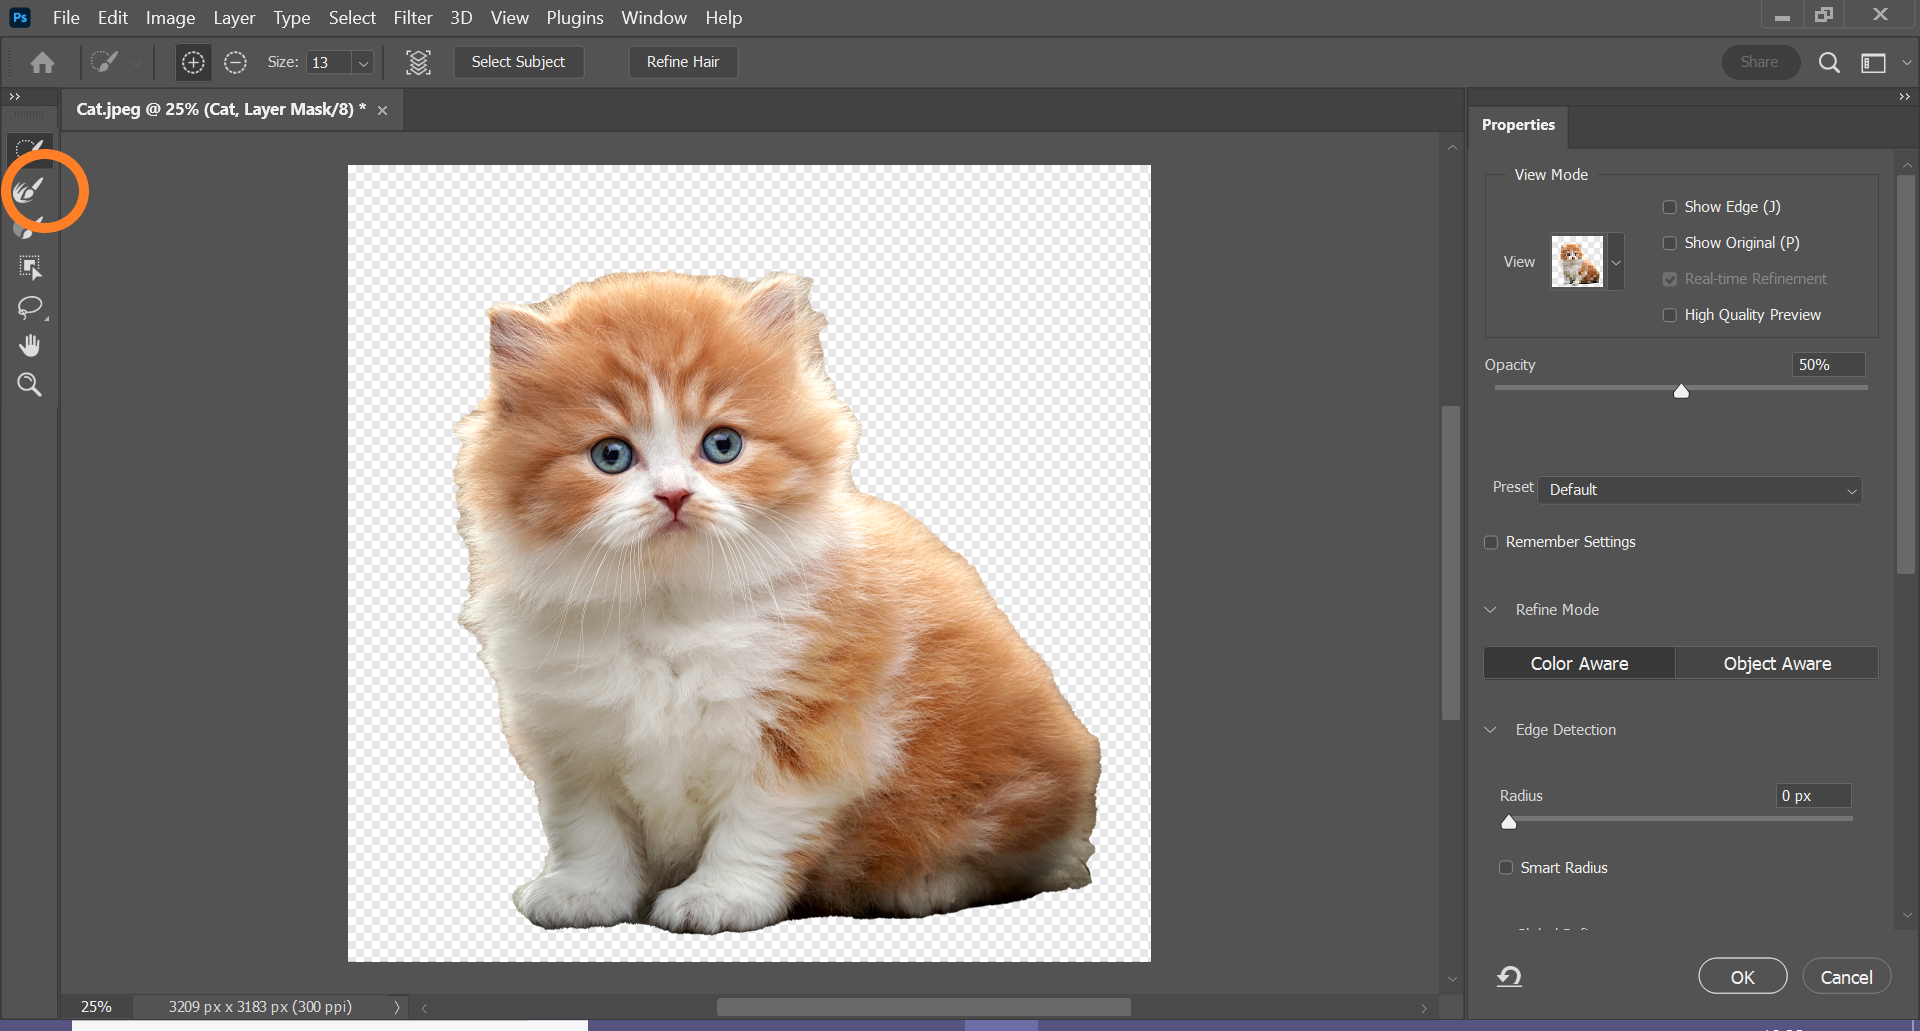Enable Smart Radius checkbox
The image size is (1920, 1031).
pos(1506,868)
